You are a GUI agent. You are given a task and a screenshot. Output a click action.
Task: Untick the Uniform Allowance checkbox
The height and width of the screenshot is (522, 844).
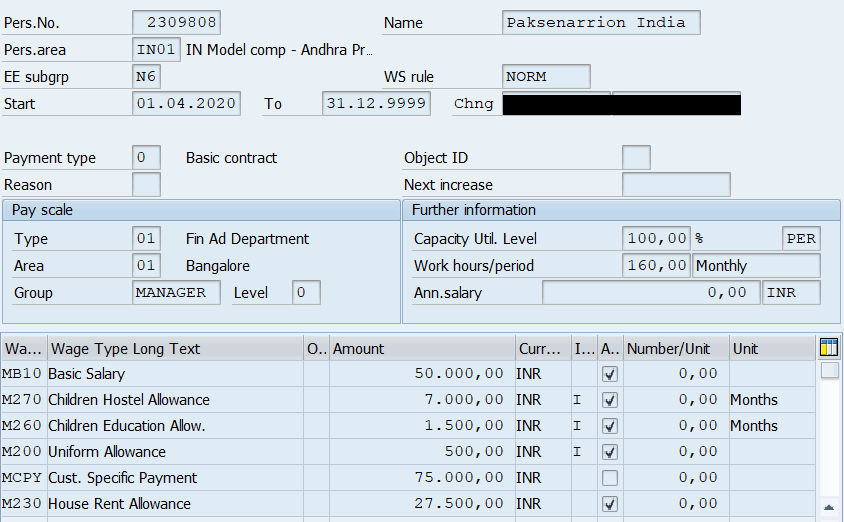[610, 452]
